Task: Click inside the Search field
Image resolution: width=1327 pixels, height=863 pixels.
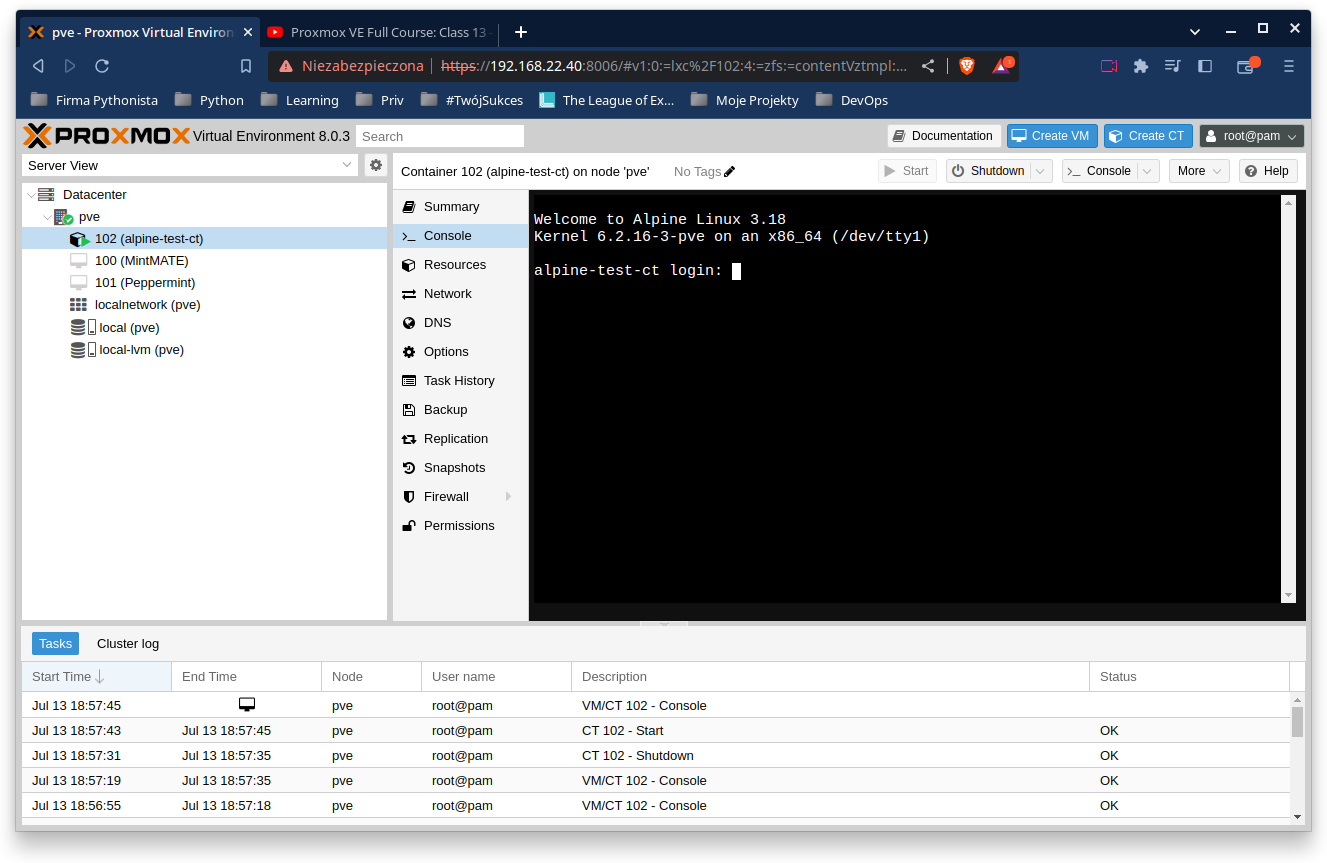Action: coord(440,135)
